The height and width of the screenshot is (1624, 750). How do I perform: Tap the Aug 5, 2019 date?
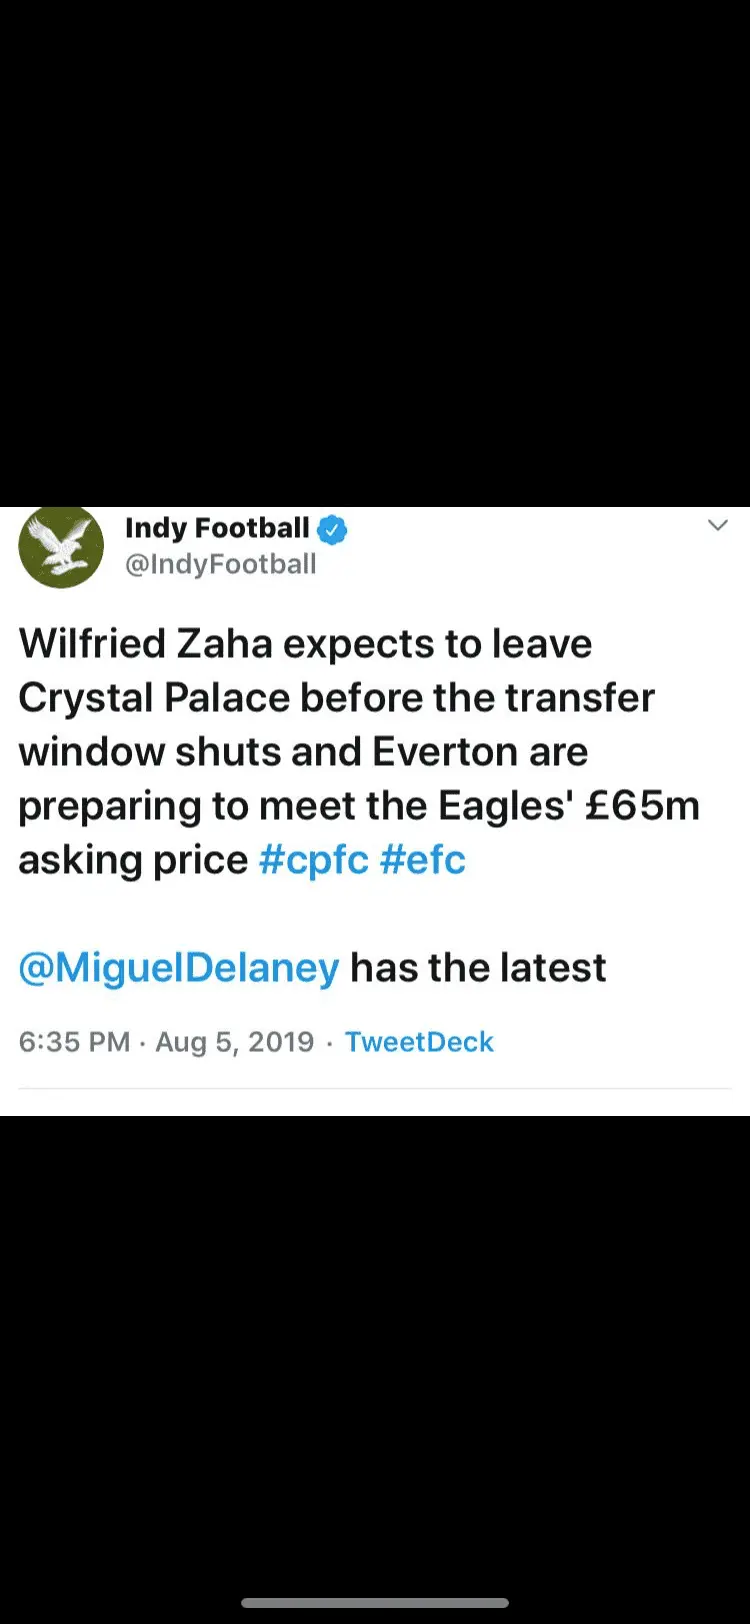[x=234, y=1042]
